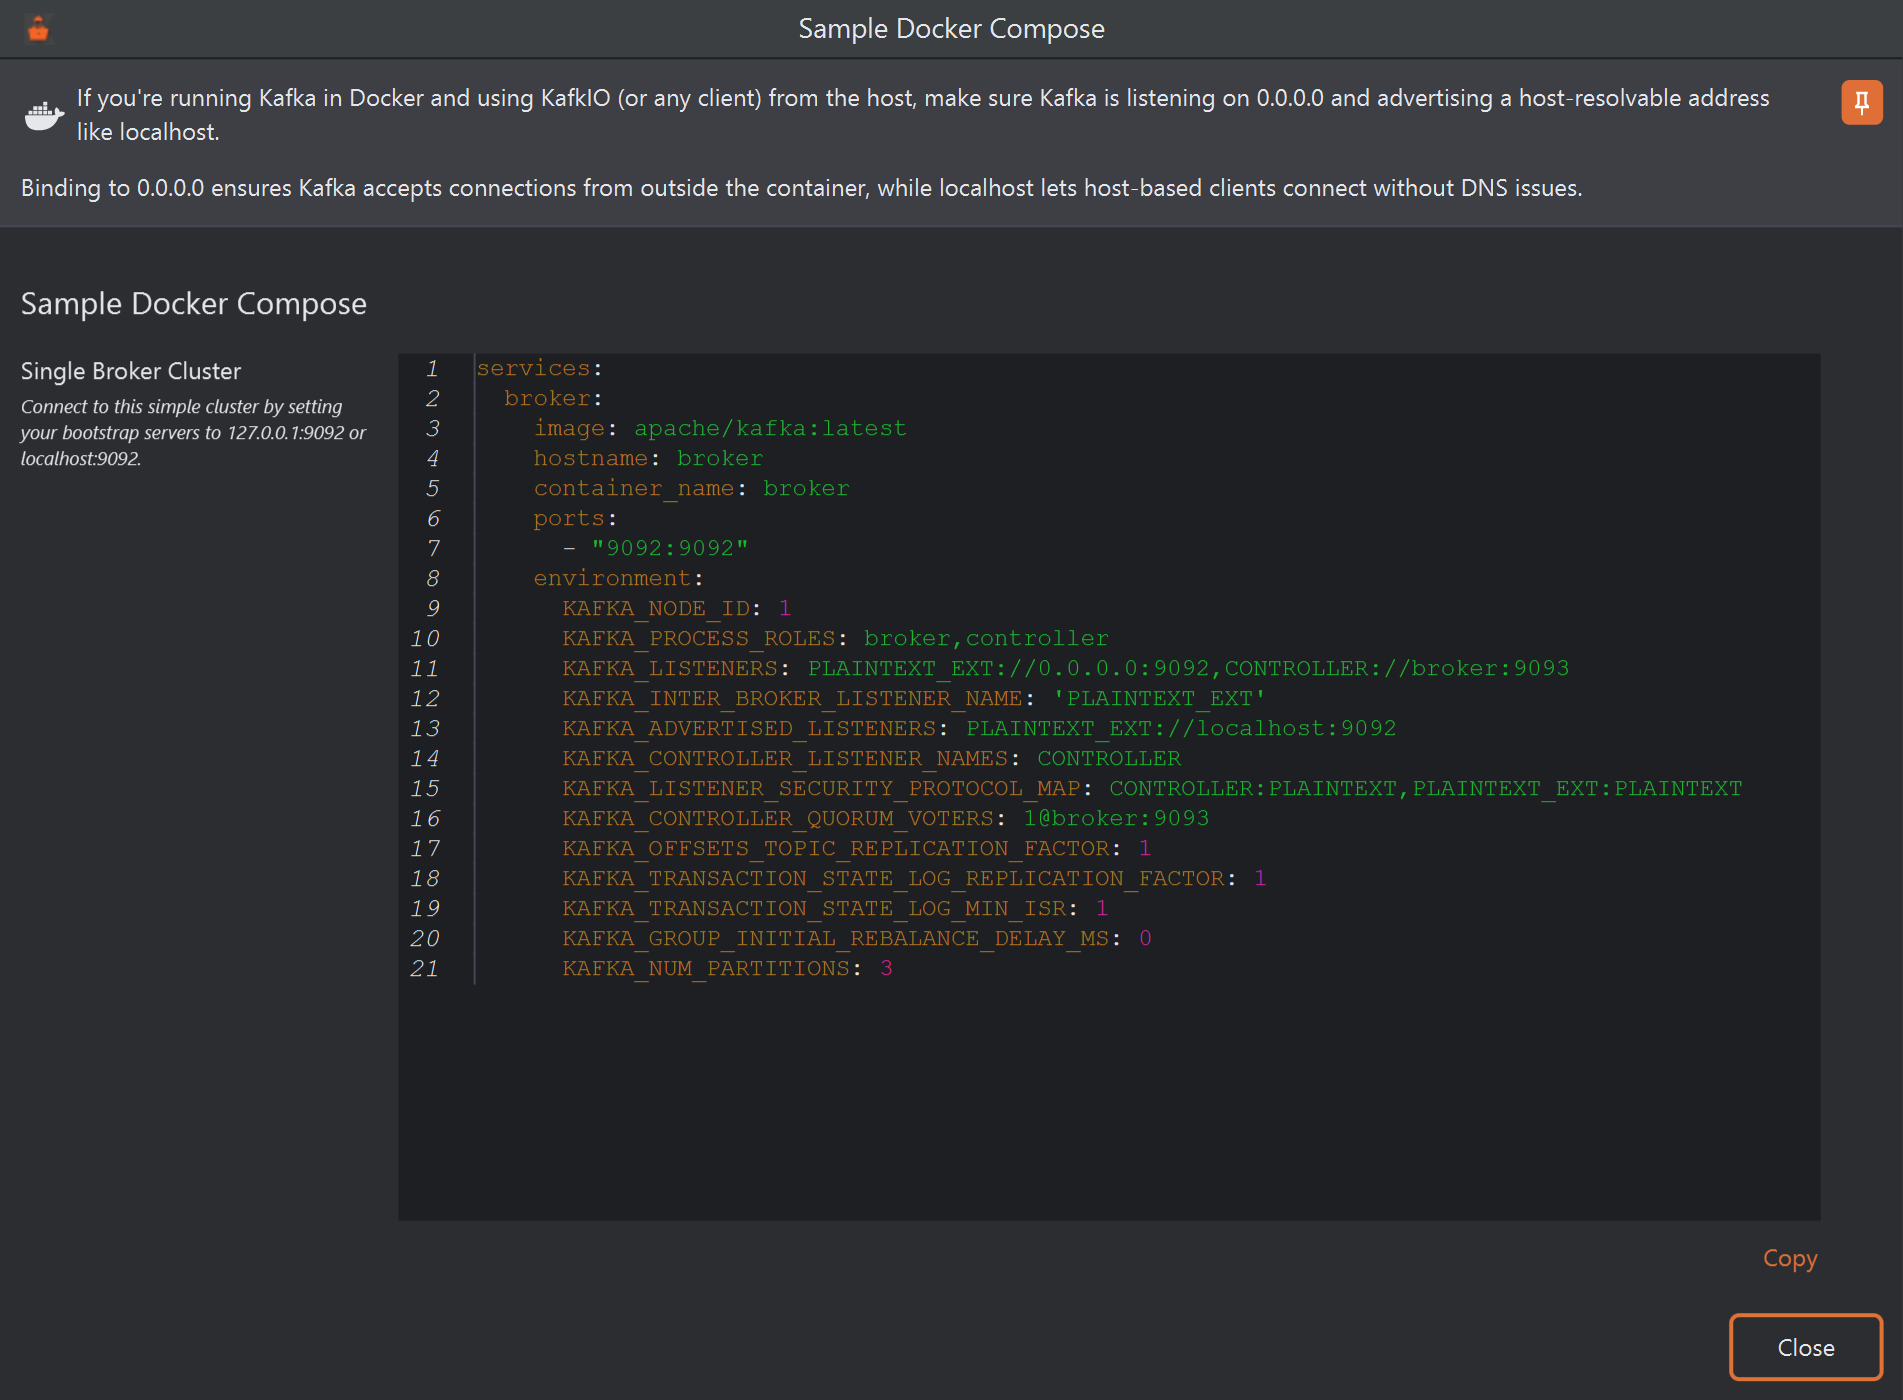This screenshot has height=1400, width=1903.
Task: Click the 'KAFKA_TRANSACTION_STATE_LOG_MIN_ISR' line
Action: tap(835, 908)
